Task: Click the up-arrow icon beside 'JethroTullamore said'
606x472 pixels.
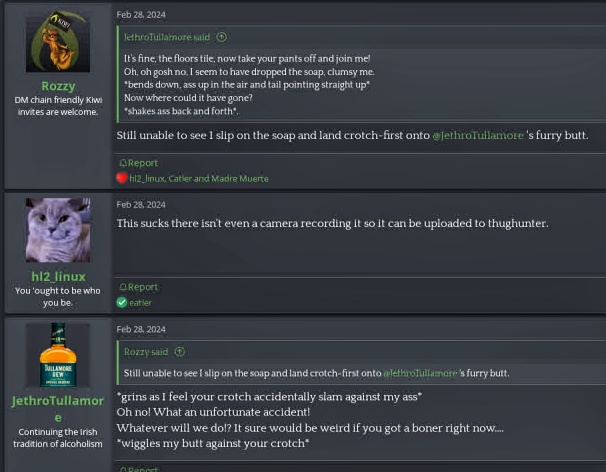Action: coord(222,37)
